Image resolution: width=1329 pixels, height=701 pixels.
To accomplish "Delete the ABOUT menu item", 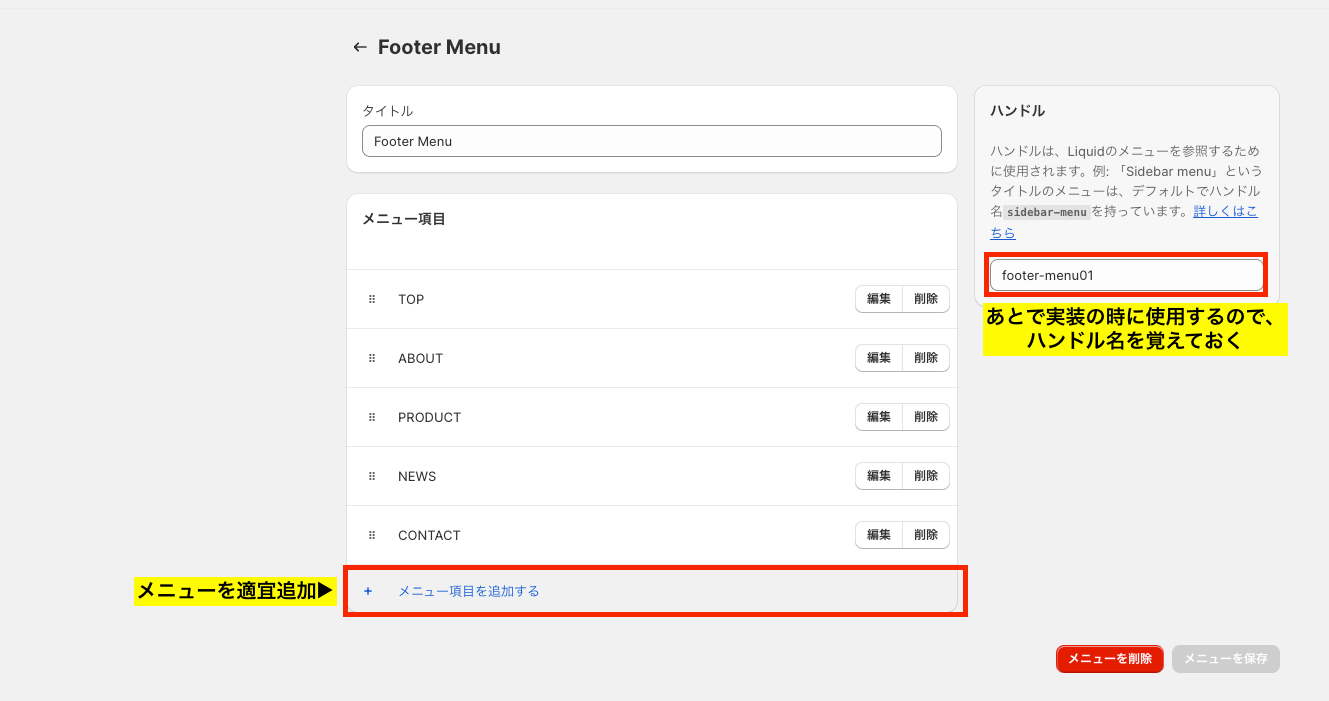I will 926,358.
